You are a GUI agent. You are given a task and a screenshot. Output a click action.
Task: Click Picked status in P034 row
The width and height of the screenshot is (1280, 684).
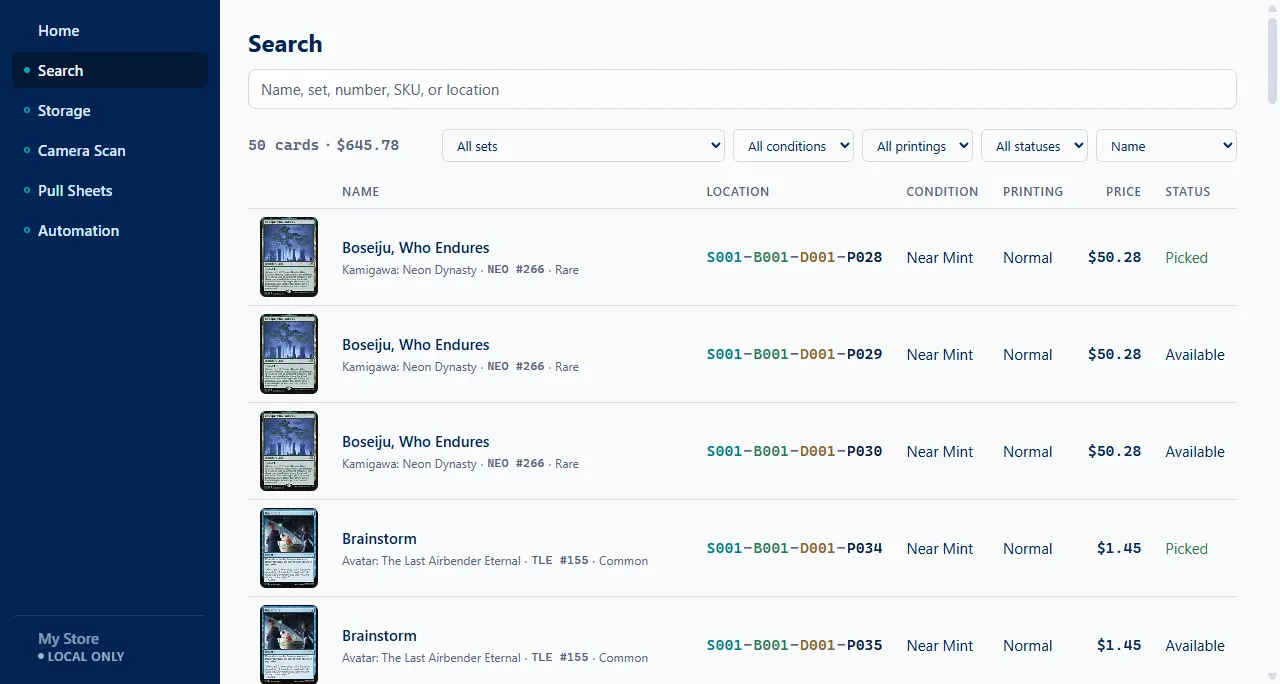[1186, 549]
